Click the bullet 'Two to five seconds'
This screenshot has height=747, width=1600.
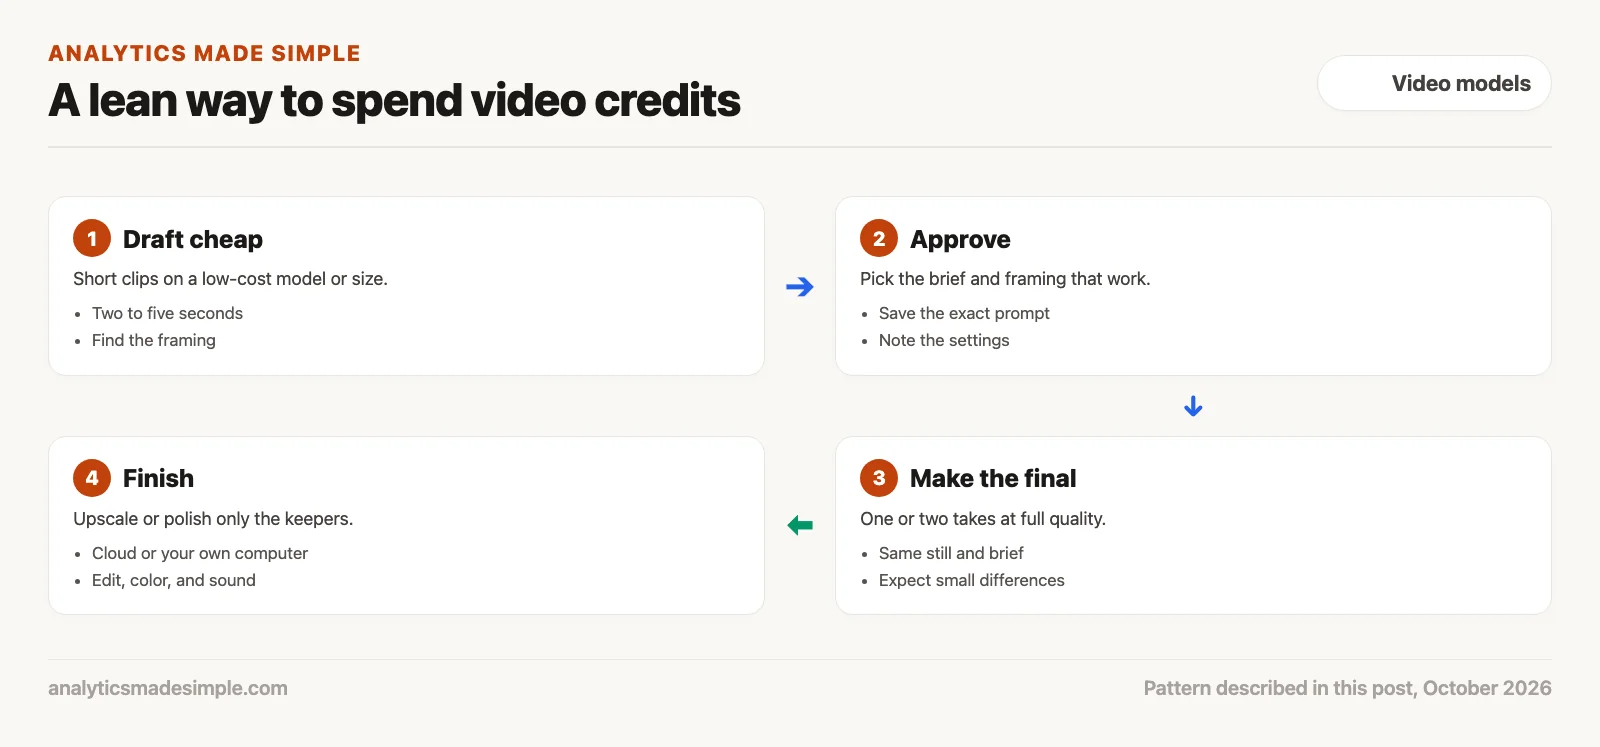(167, 313)
